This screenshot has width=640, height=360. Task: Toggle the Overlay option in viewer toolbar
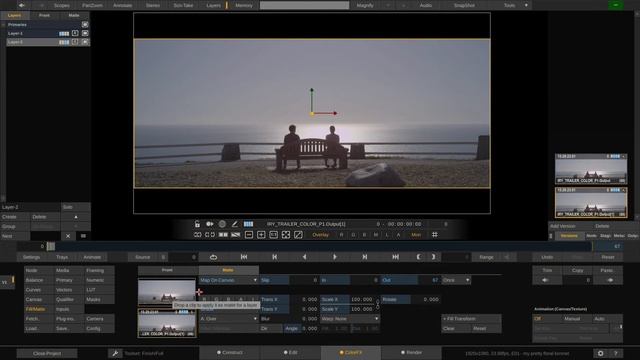pos(320,235)
